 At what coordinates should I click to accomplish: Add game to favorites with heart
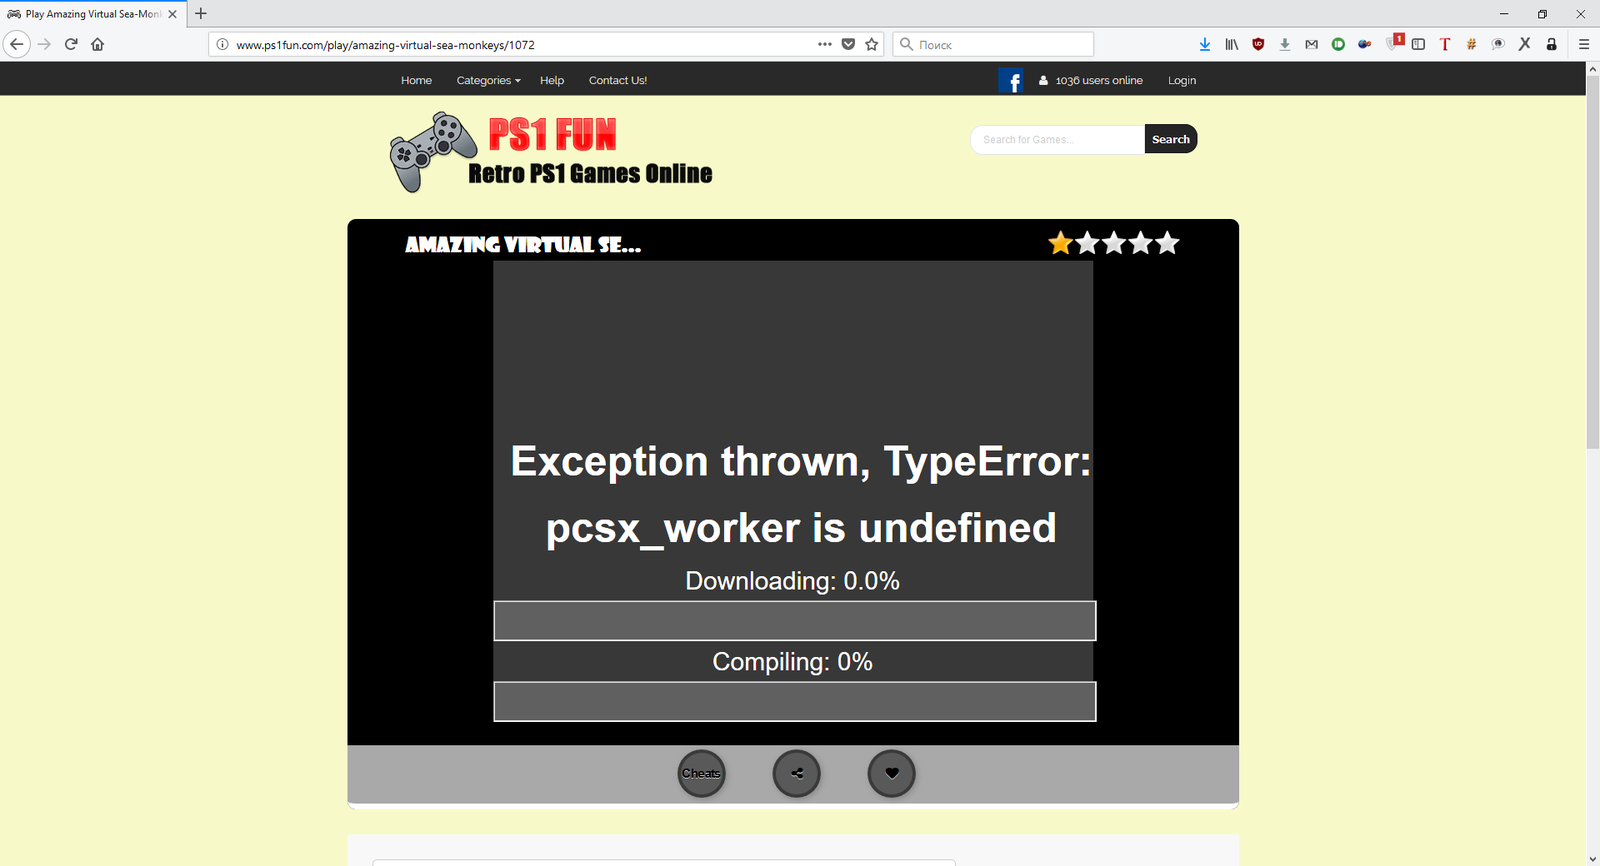[892, 773]
